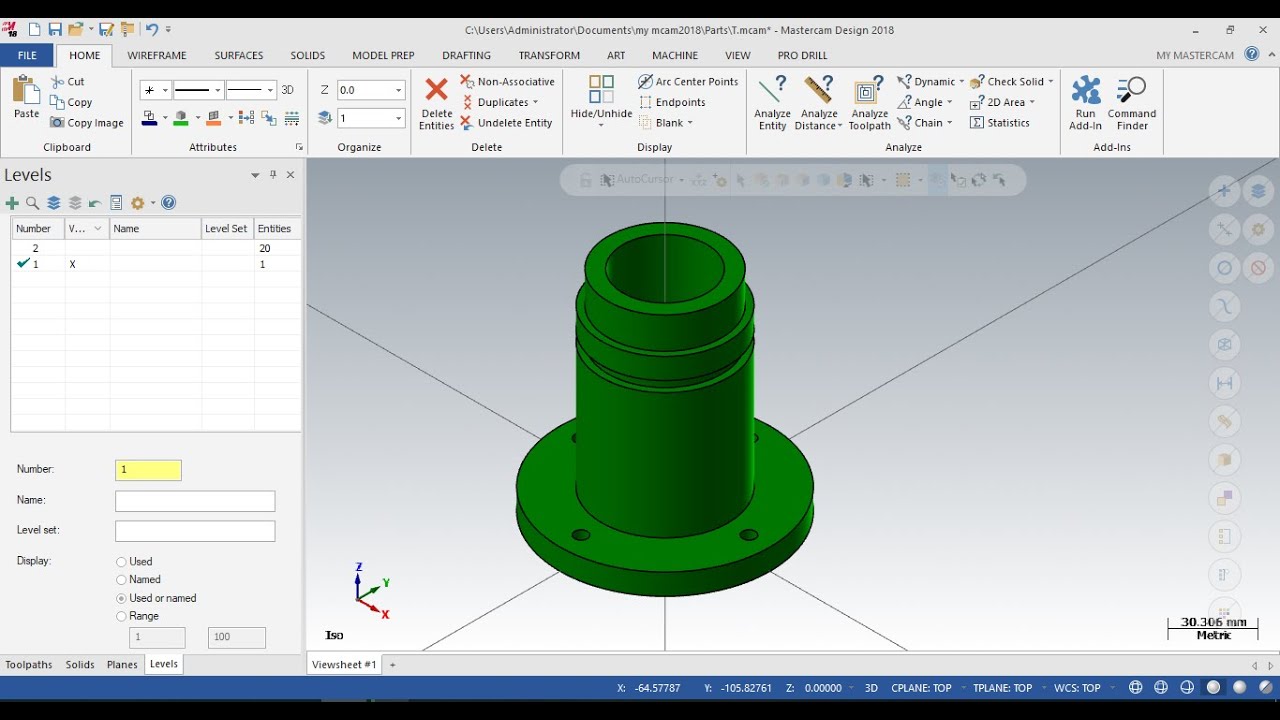Click in the level Name input field

point(195,501)
